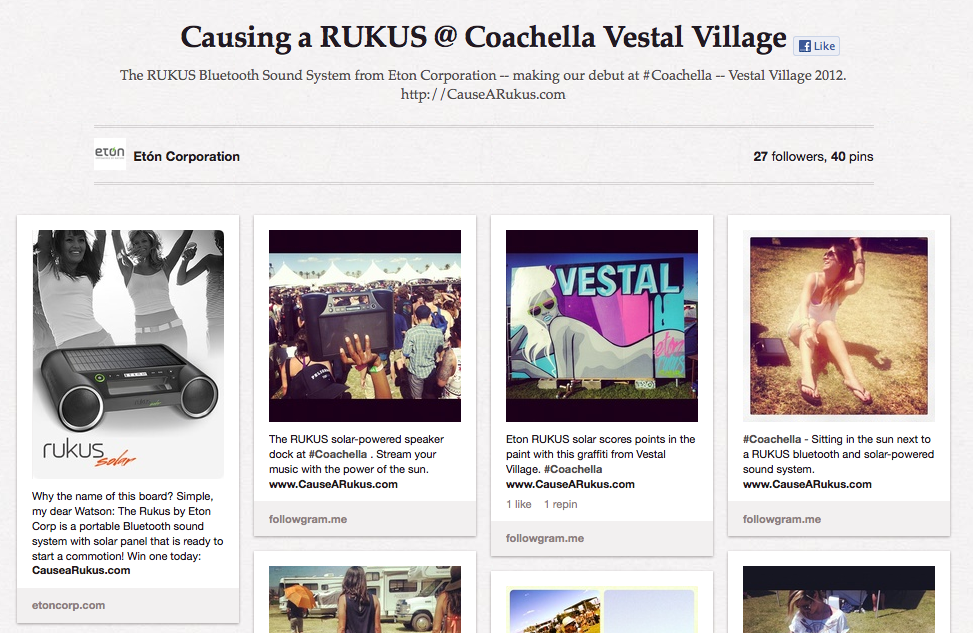Open the etoncorp.com source link
The height and width of the screenshot is (633, 973).
[x=68, y=604]
